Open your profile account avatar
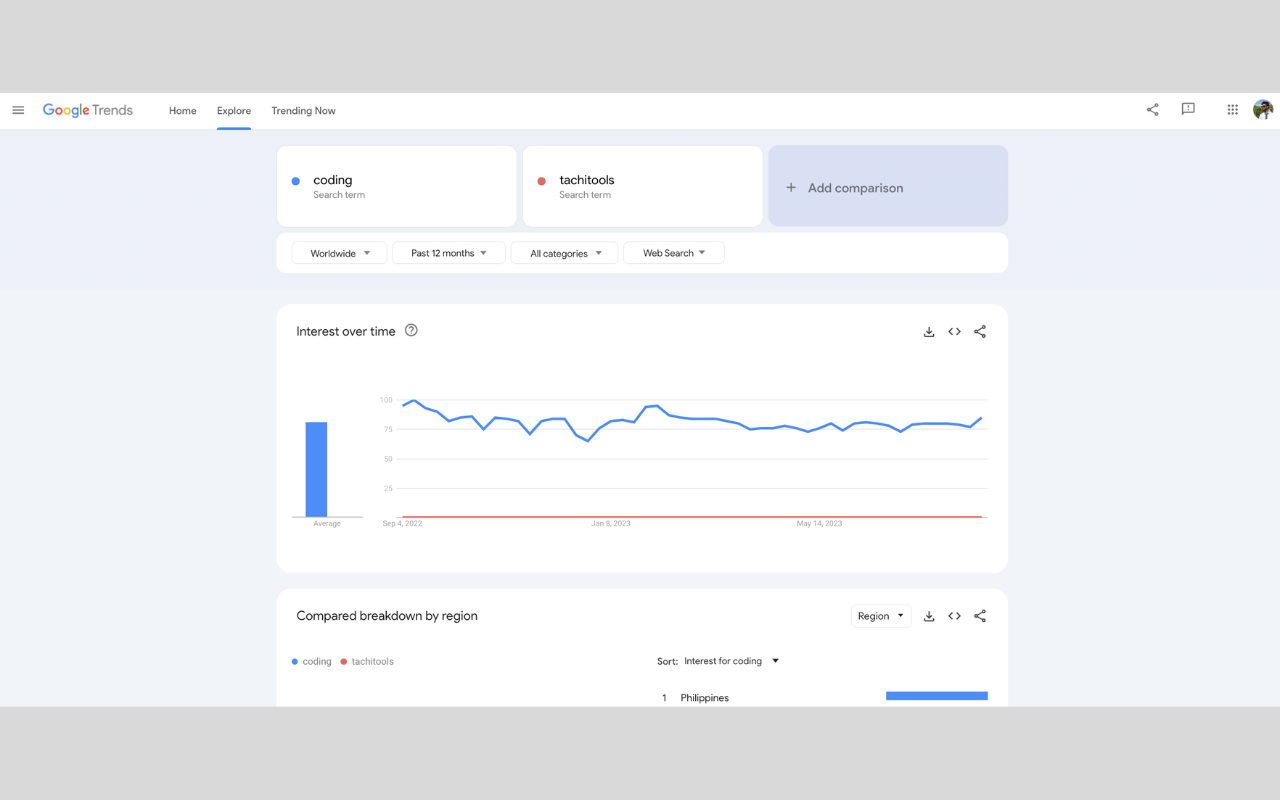This screenshot has height=800, width=1280. [1263, 110]
